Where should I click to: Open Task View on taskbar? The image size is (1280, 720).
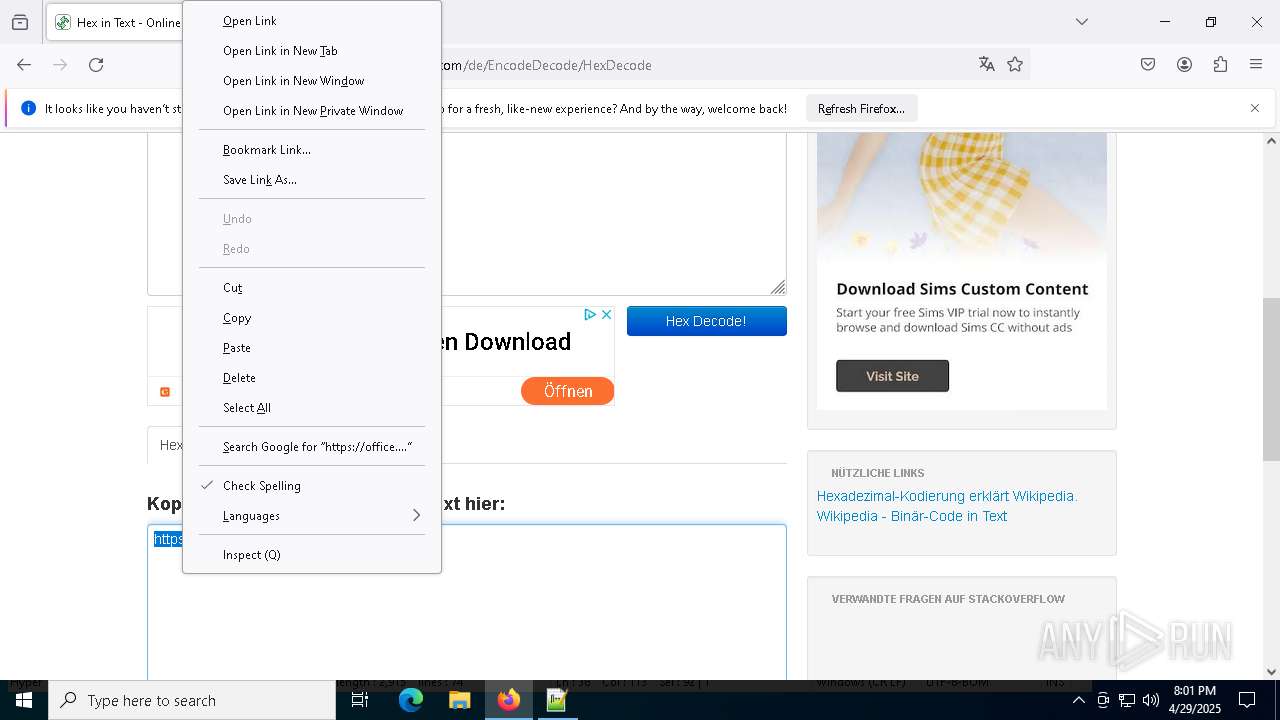click(x=360, y=700)
